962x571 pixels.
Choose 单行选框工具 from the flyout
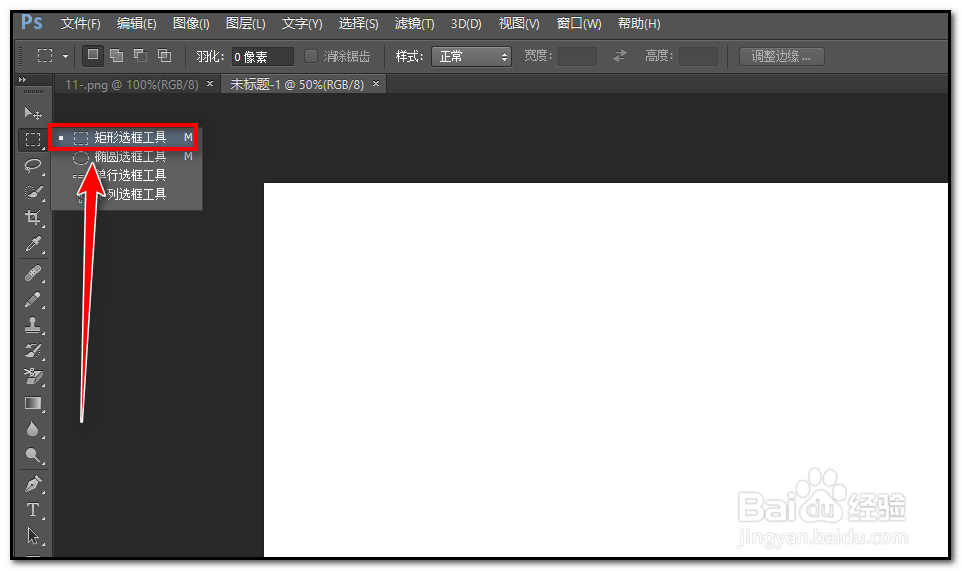(x=126, y=175)
